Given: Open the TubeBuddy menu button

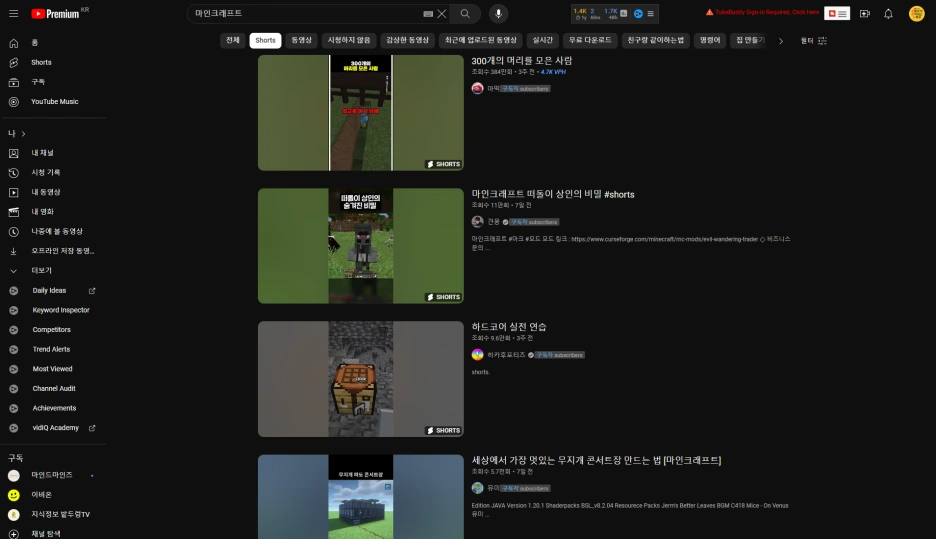Looking at the screenshot, I should coord(837,13).
